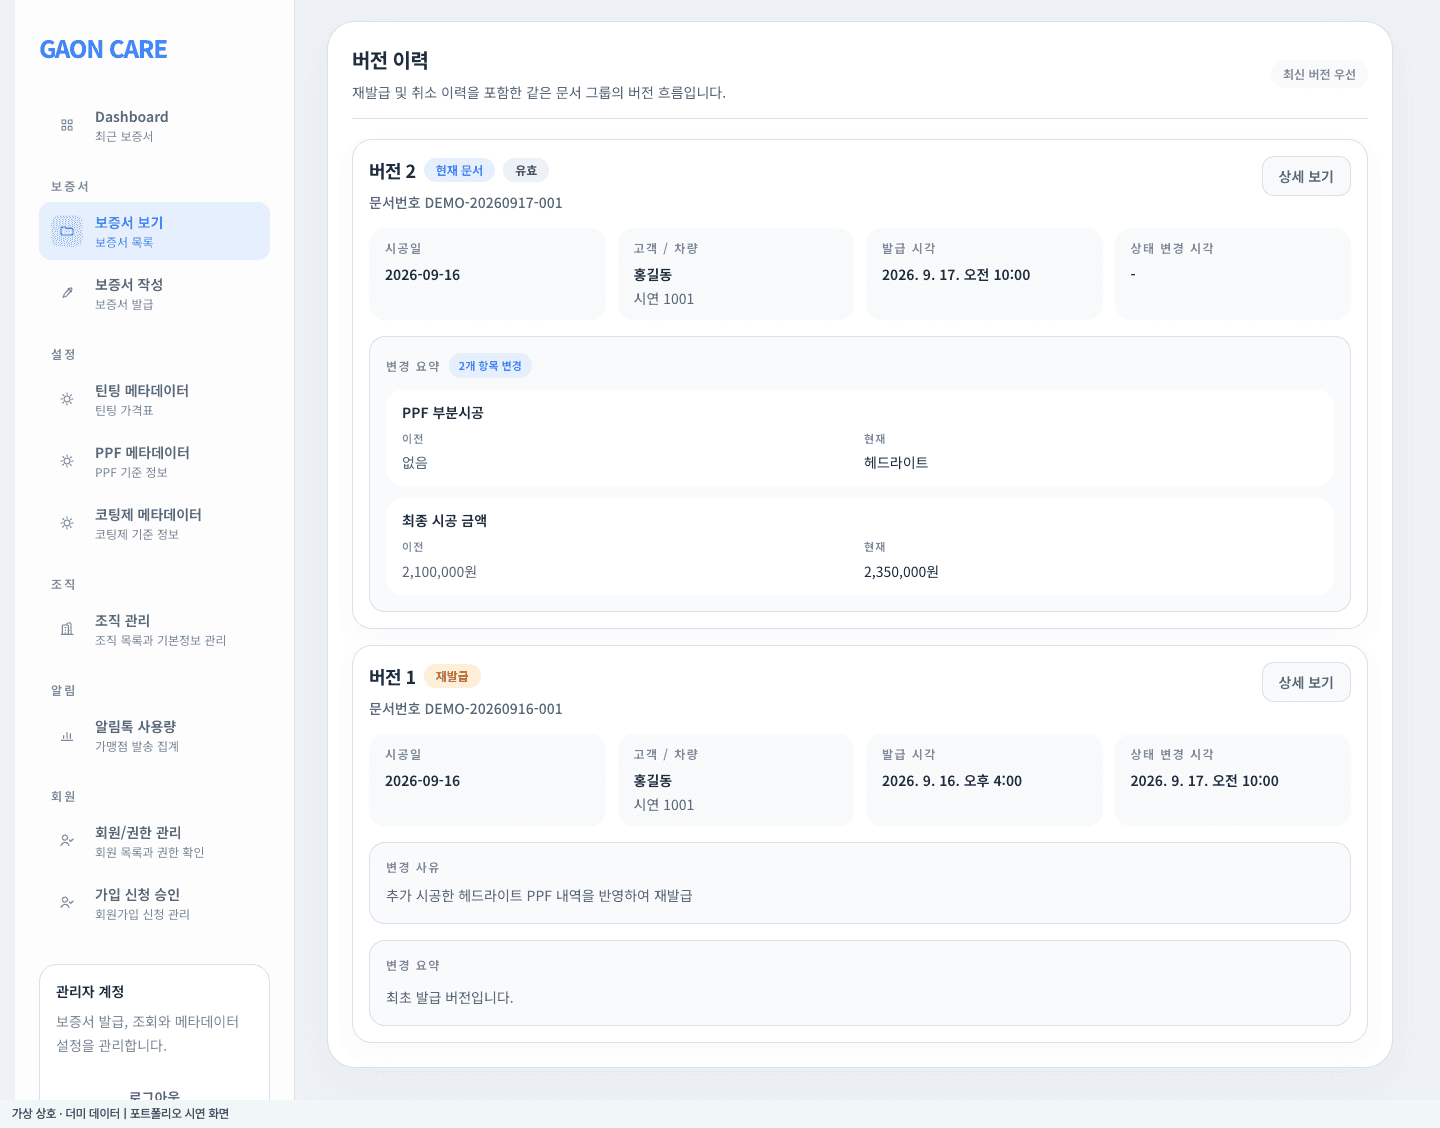Viewport: 1440px width, 1128px height.
Task: Click the 알림톡 사용량 chart icon
Action: point(67,735)
